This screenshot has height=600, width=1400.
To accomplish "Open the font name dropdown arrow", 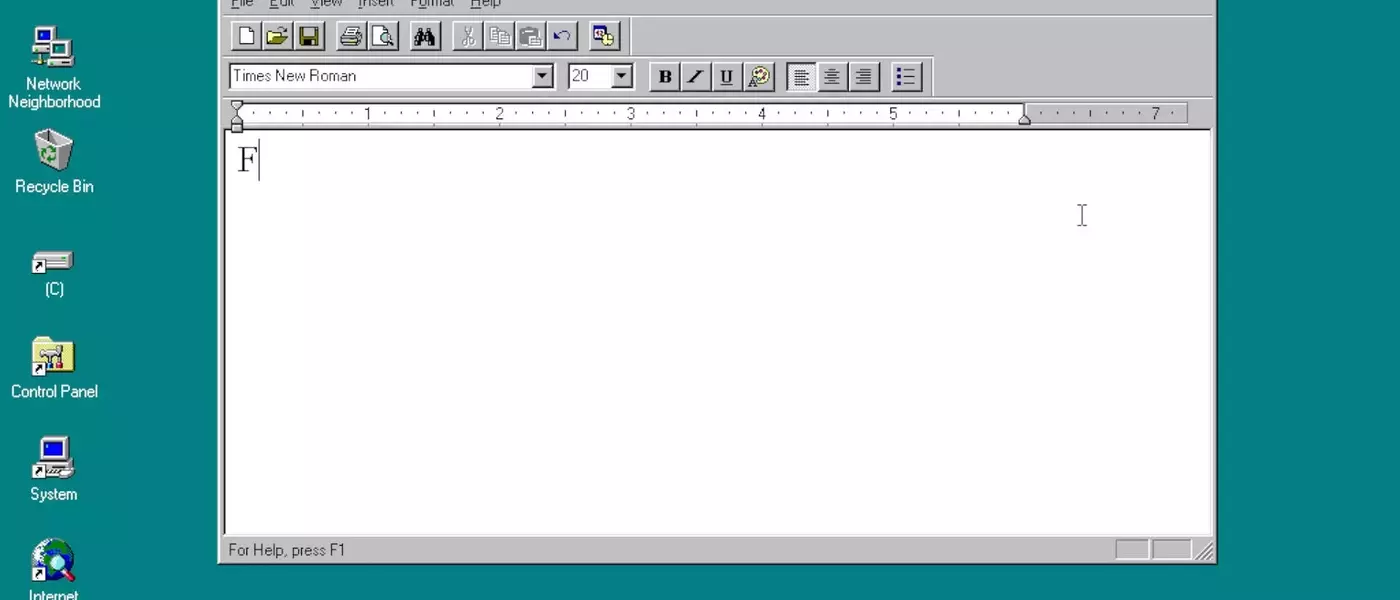I will (543, 76).
